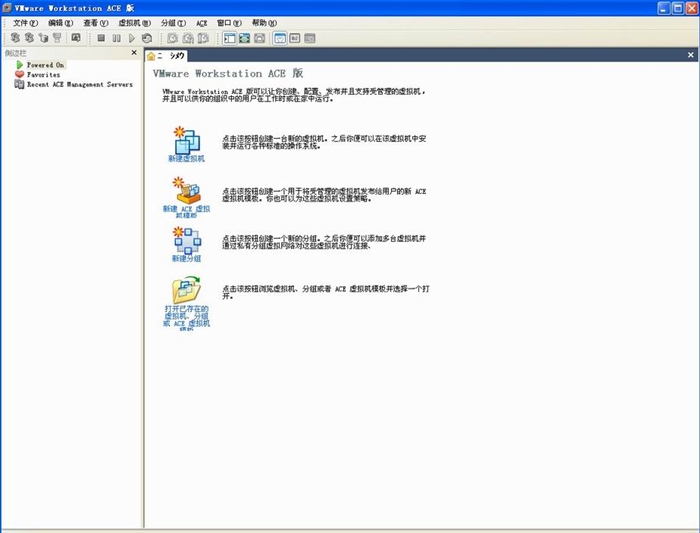Click the Power Off square toolbar icon
The image size is (700, 533).
[x=101, y=38]
